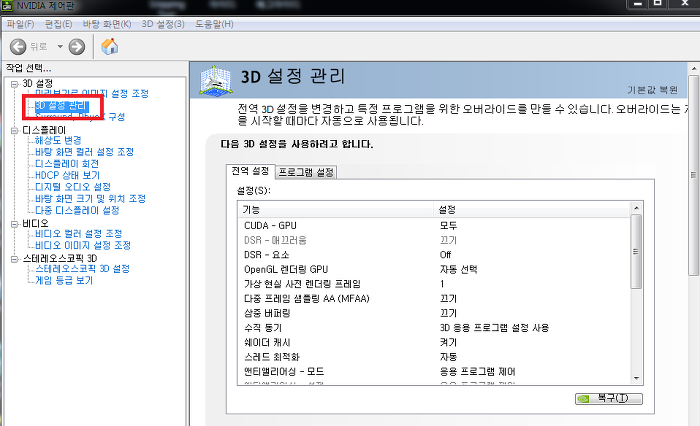Open 비디오 컬러 설정 조정
This screenshot has height=426, width=700.
point(79,234)
